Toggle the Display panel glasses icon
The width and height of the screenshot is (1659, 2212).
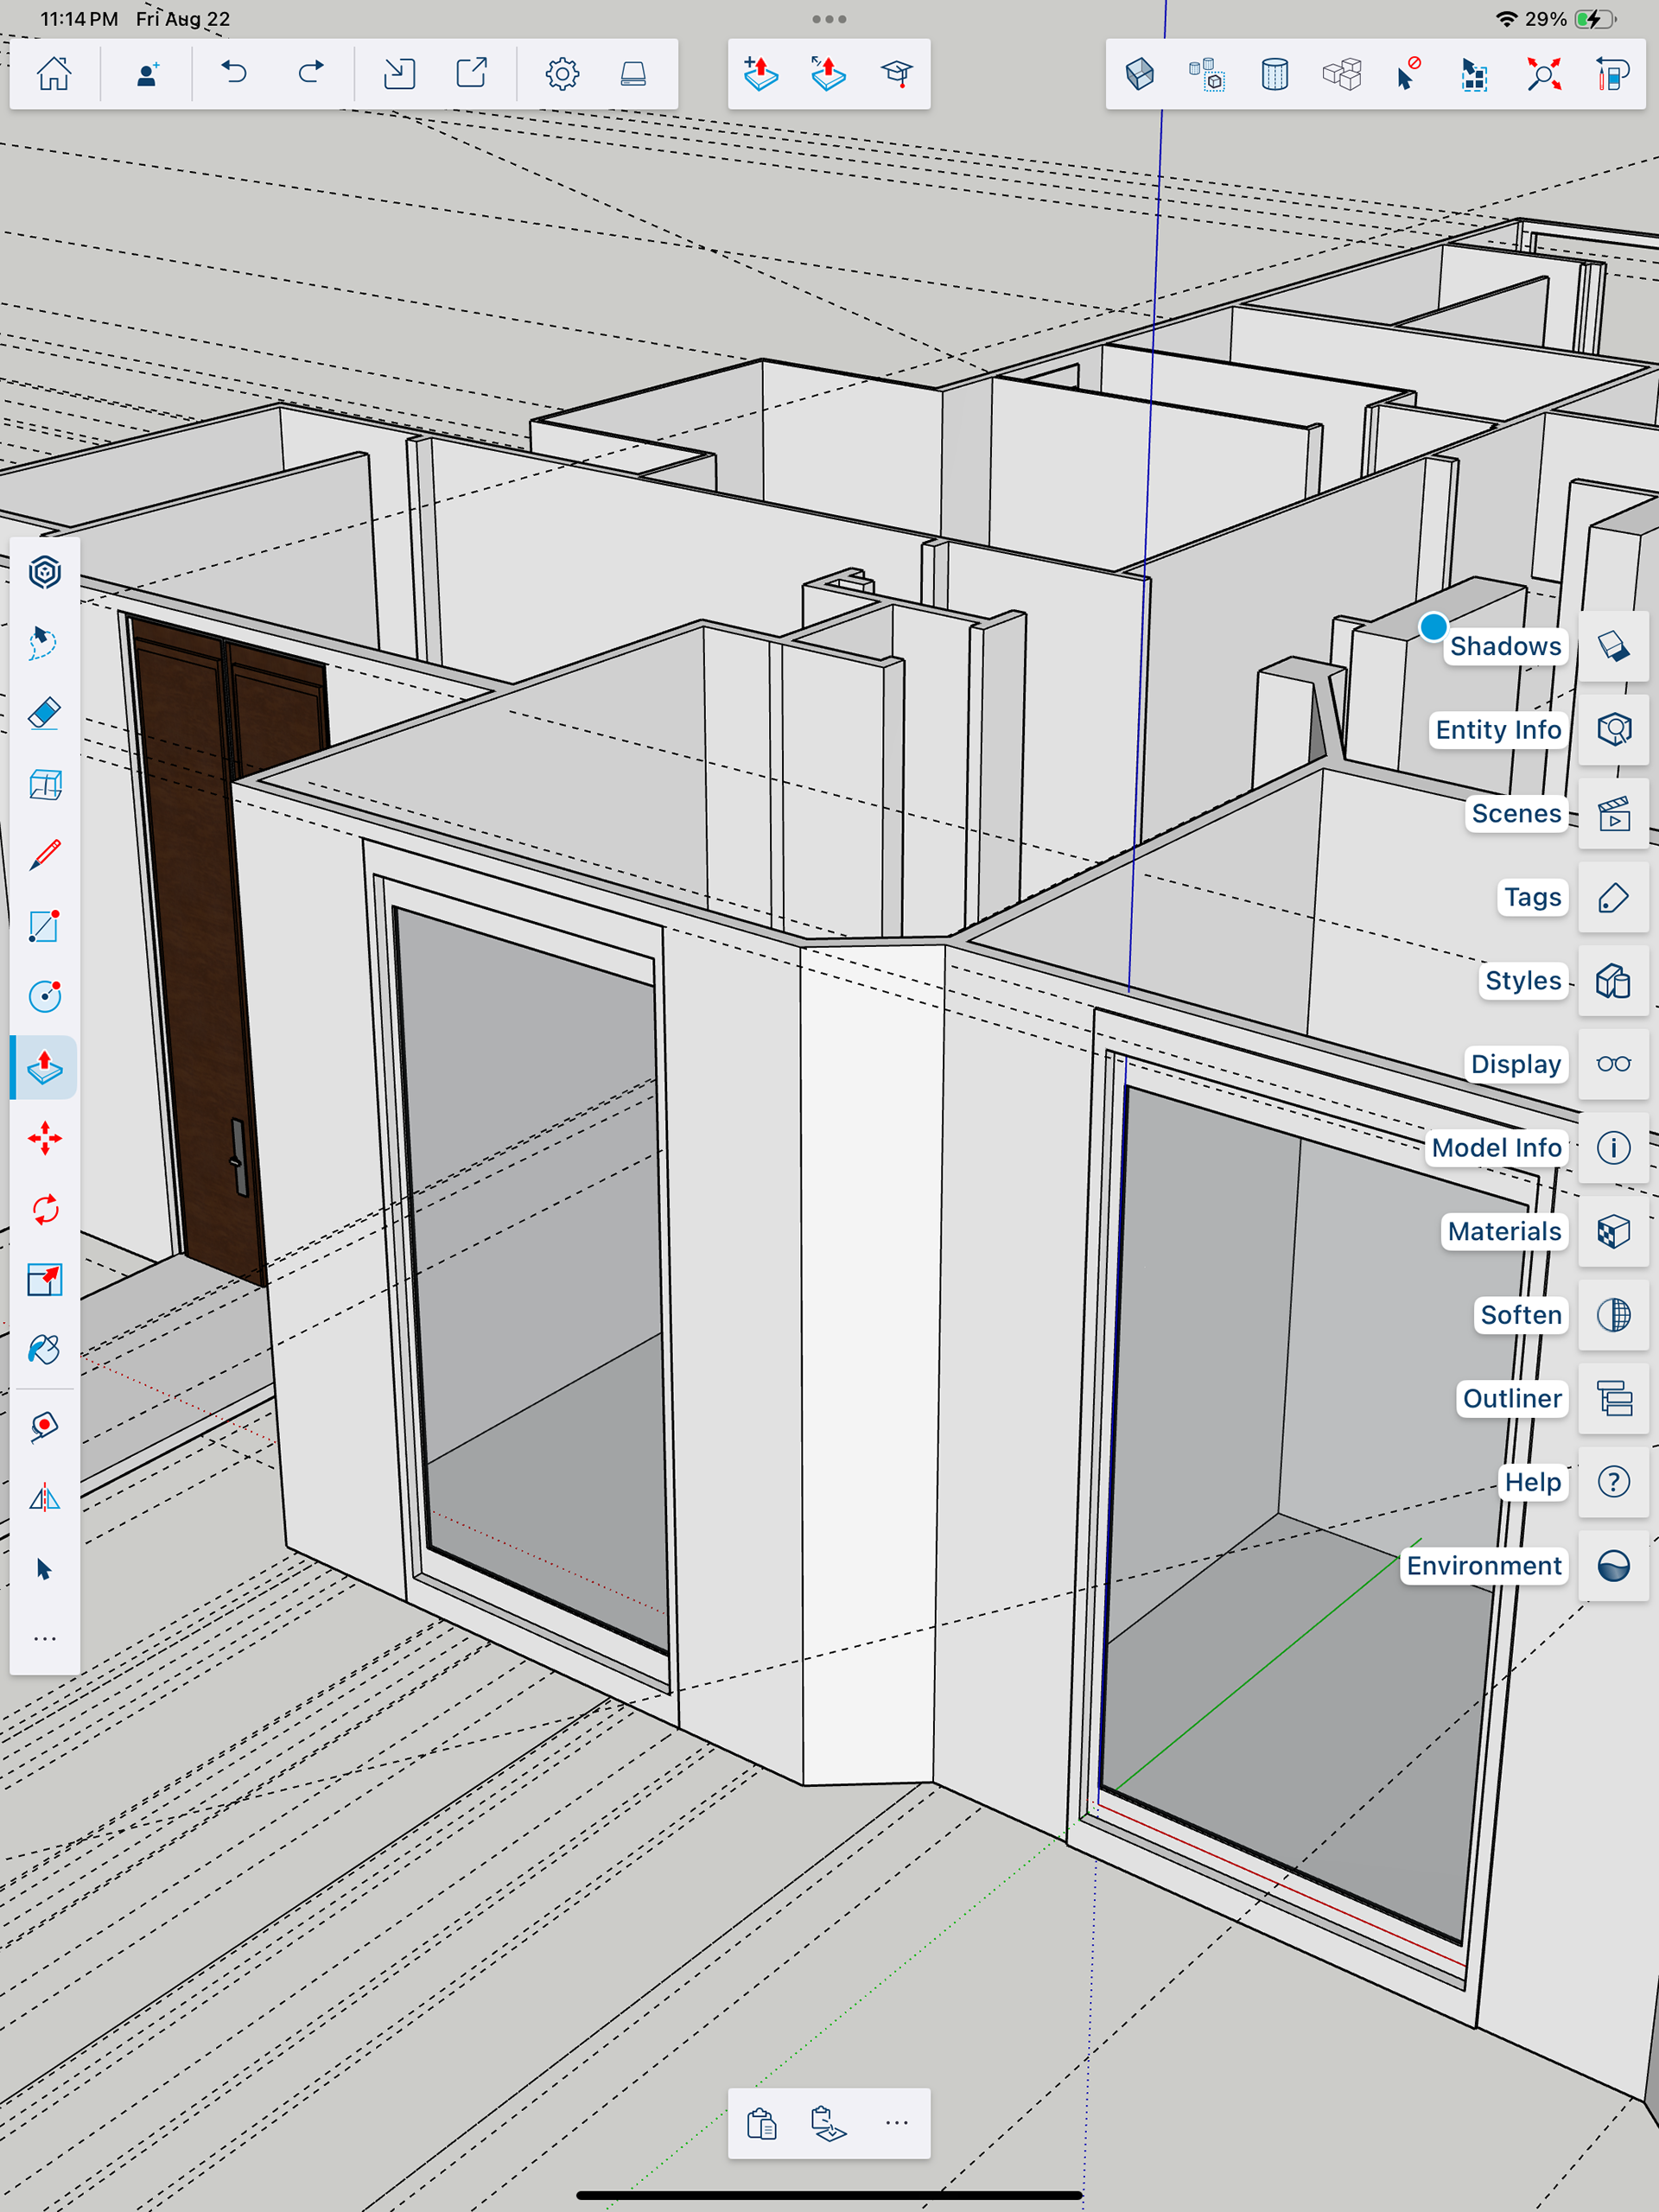(1613, 1064)
